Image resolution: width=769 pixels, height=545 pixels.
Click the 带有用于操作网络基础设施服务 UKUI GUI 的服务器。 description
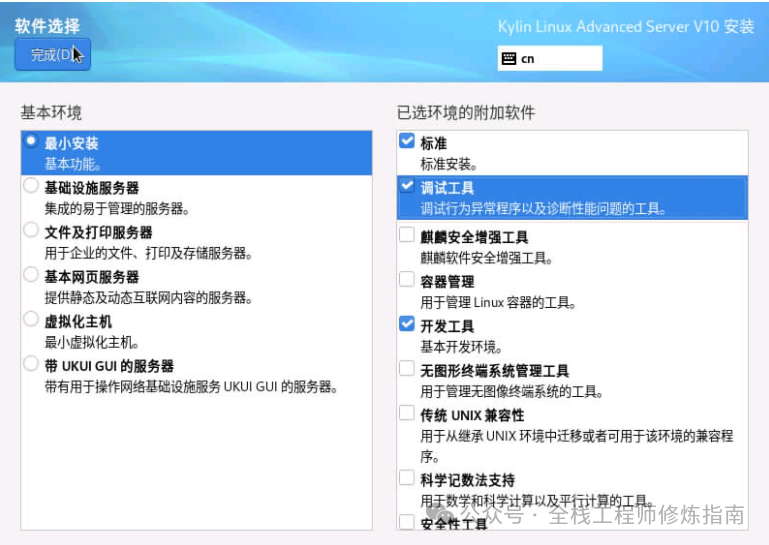click(x=191, y=387)
